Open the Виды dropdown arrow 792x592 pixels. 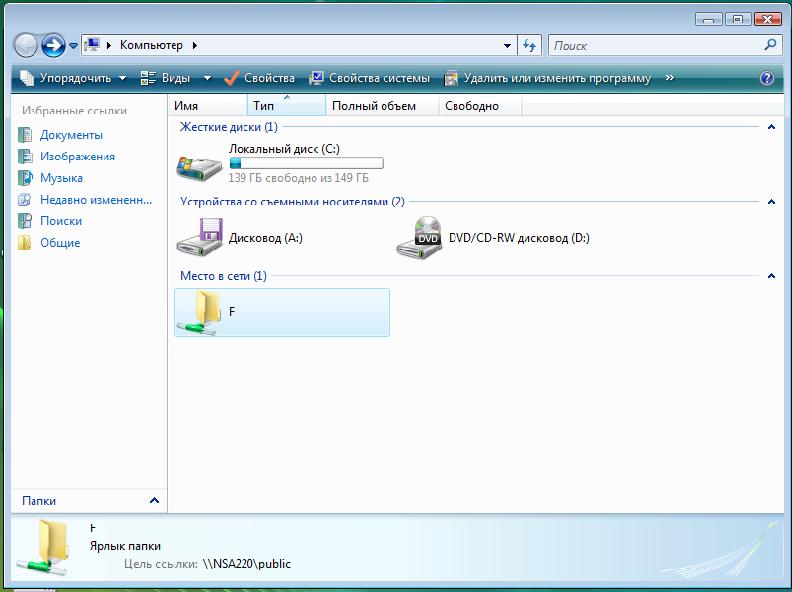point(207,78)
